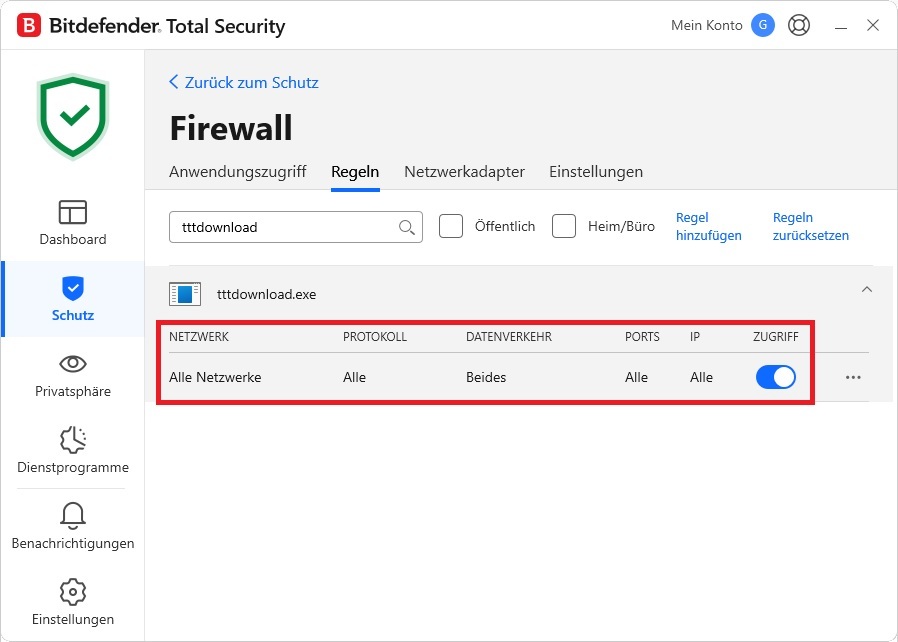This screenshot has height=642, width=898.
Task: Open the firewall Einstellungen tab
Action: 596,172
